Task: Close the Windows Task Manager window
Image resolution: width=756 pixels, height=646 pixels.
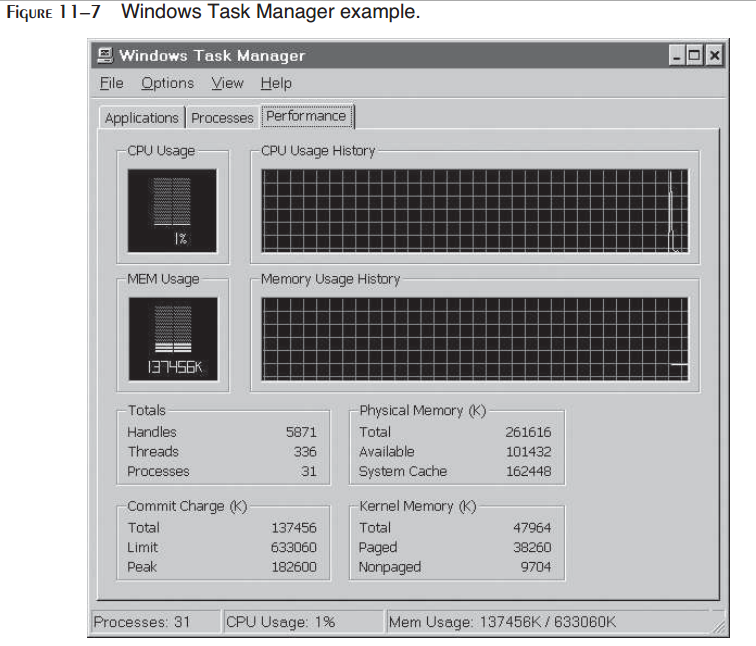Action: (715, 55)
